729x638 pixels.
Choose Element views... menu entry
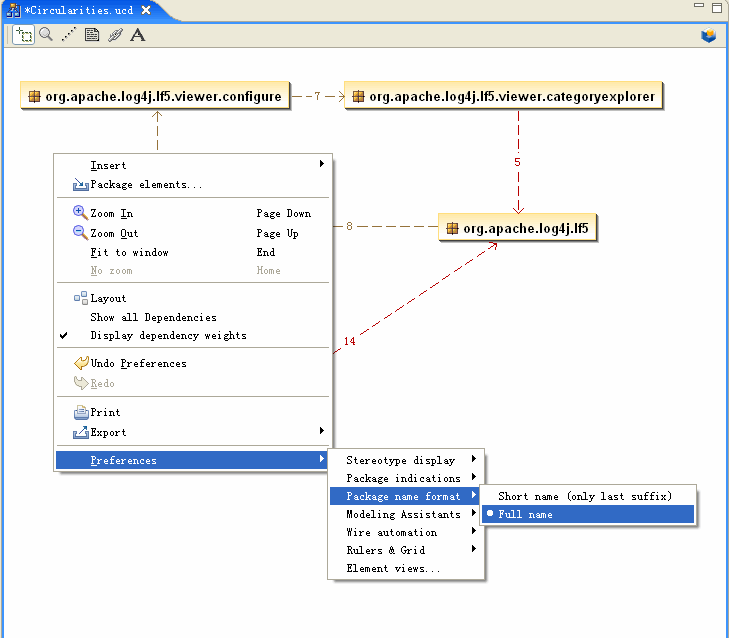point(406,568)
